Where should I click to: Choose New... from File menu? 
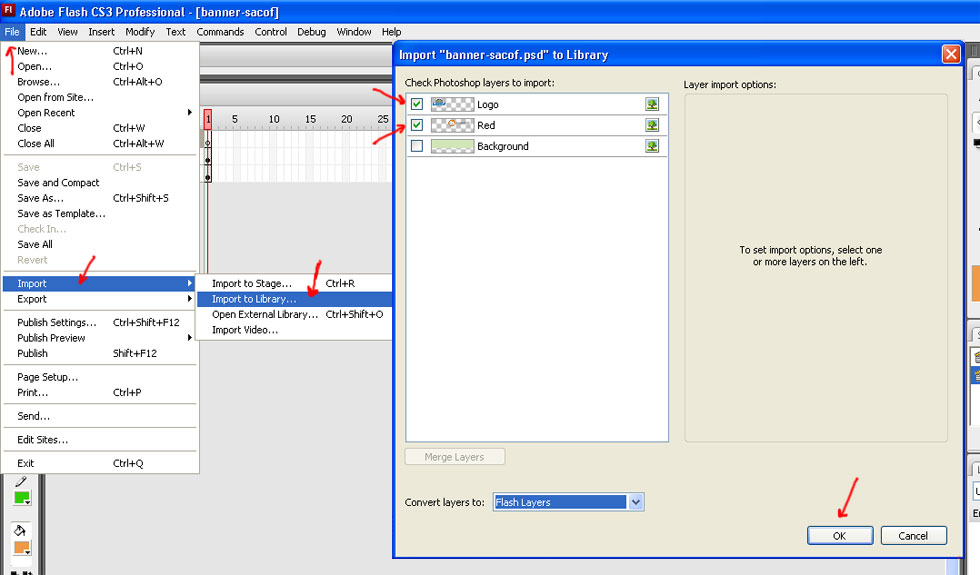pos(100,51)
